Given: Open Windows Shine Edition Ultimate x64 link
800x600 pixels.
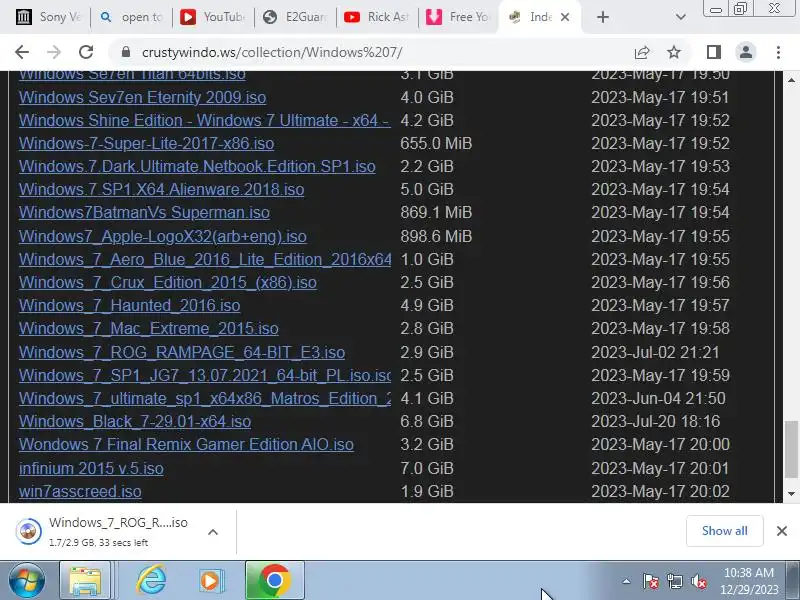Looking at the screenshot, I should [x=205, y=120].
